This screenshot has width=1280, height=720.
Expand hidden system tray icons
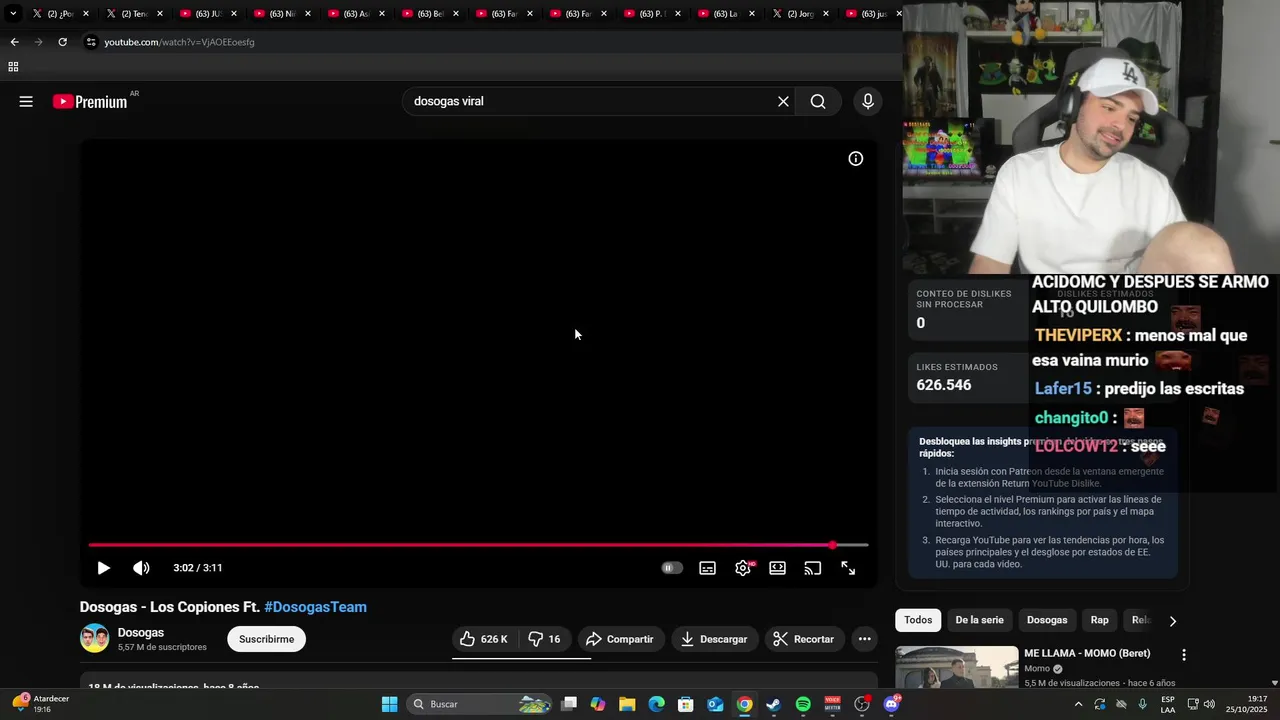click(1078, 704)
